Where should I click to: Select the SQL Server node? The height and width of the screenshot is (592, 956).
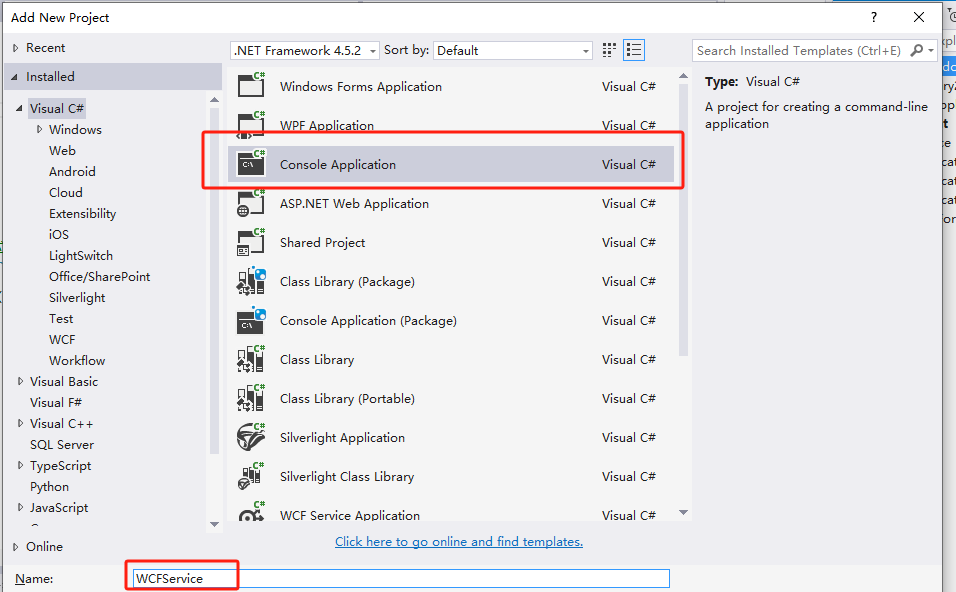62,444
